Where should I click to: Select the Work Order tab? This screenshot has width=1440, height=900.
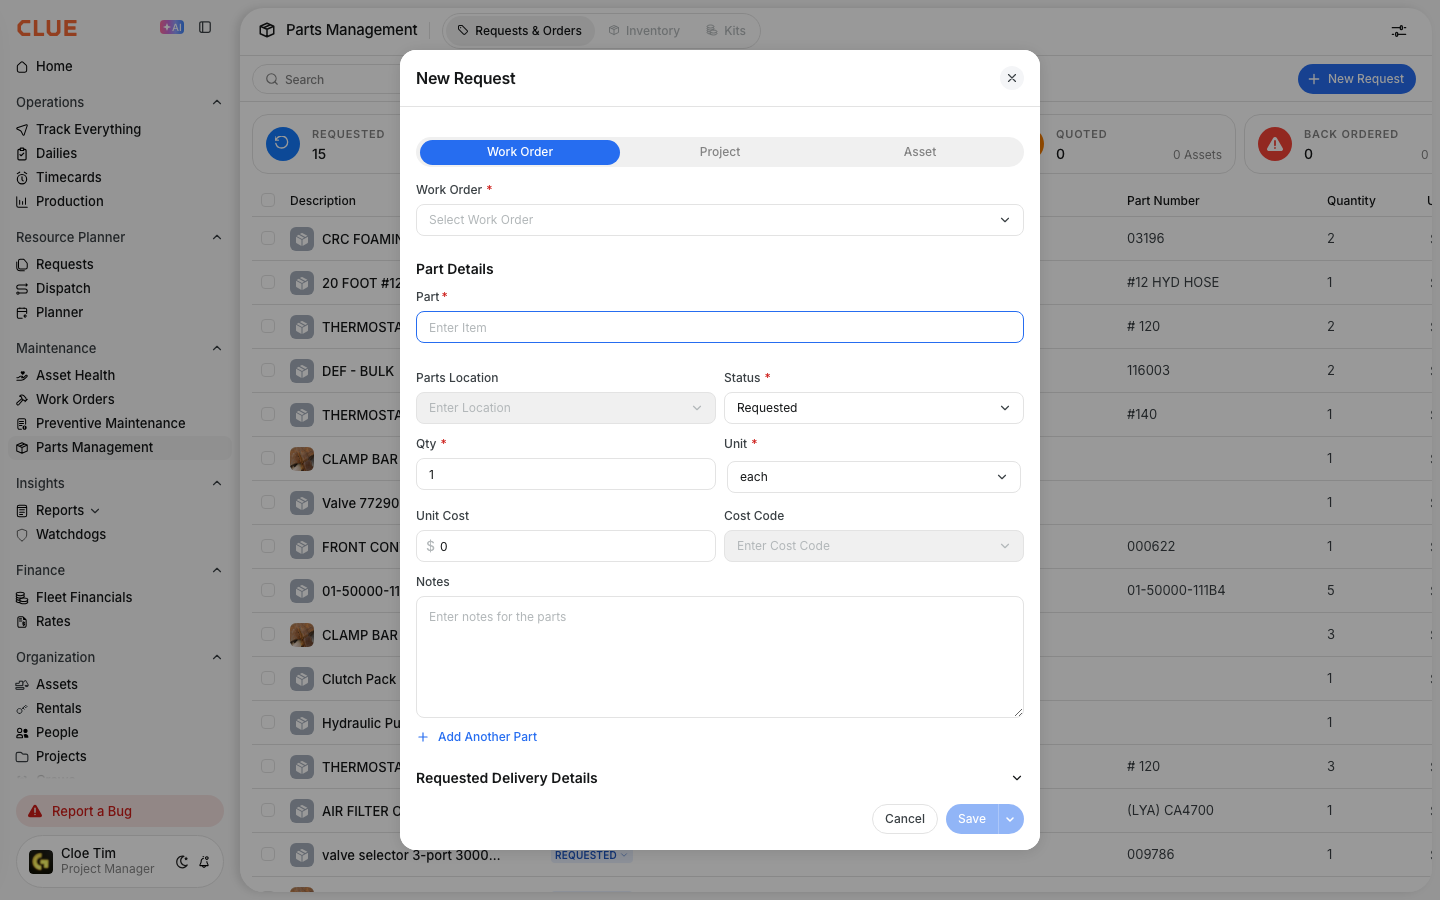(520, 152)
